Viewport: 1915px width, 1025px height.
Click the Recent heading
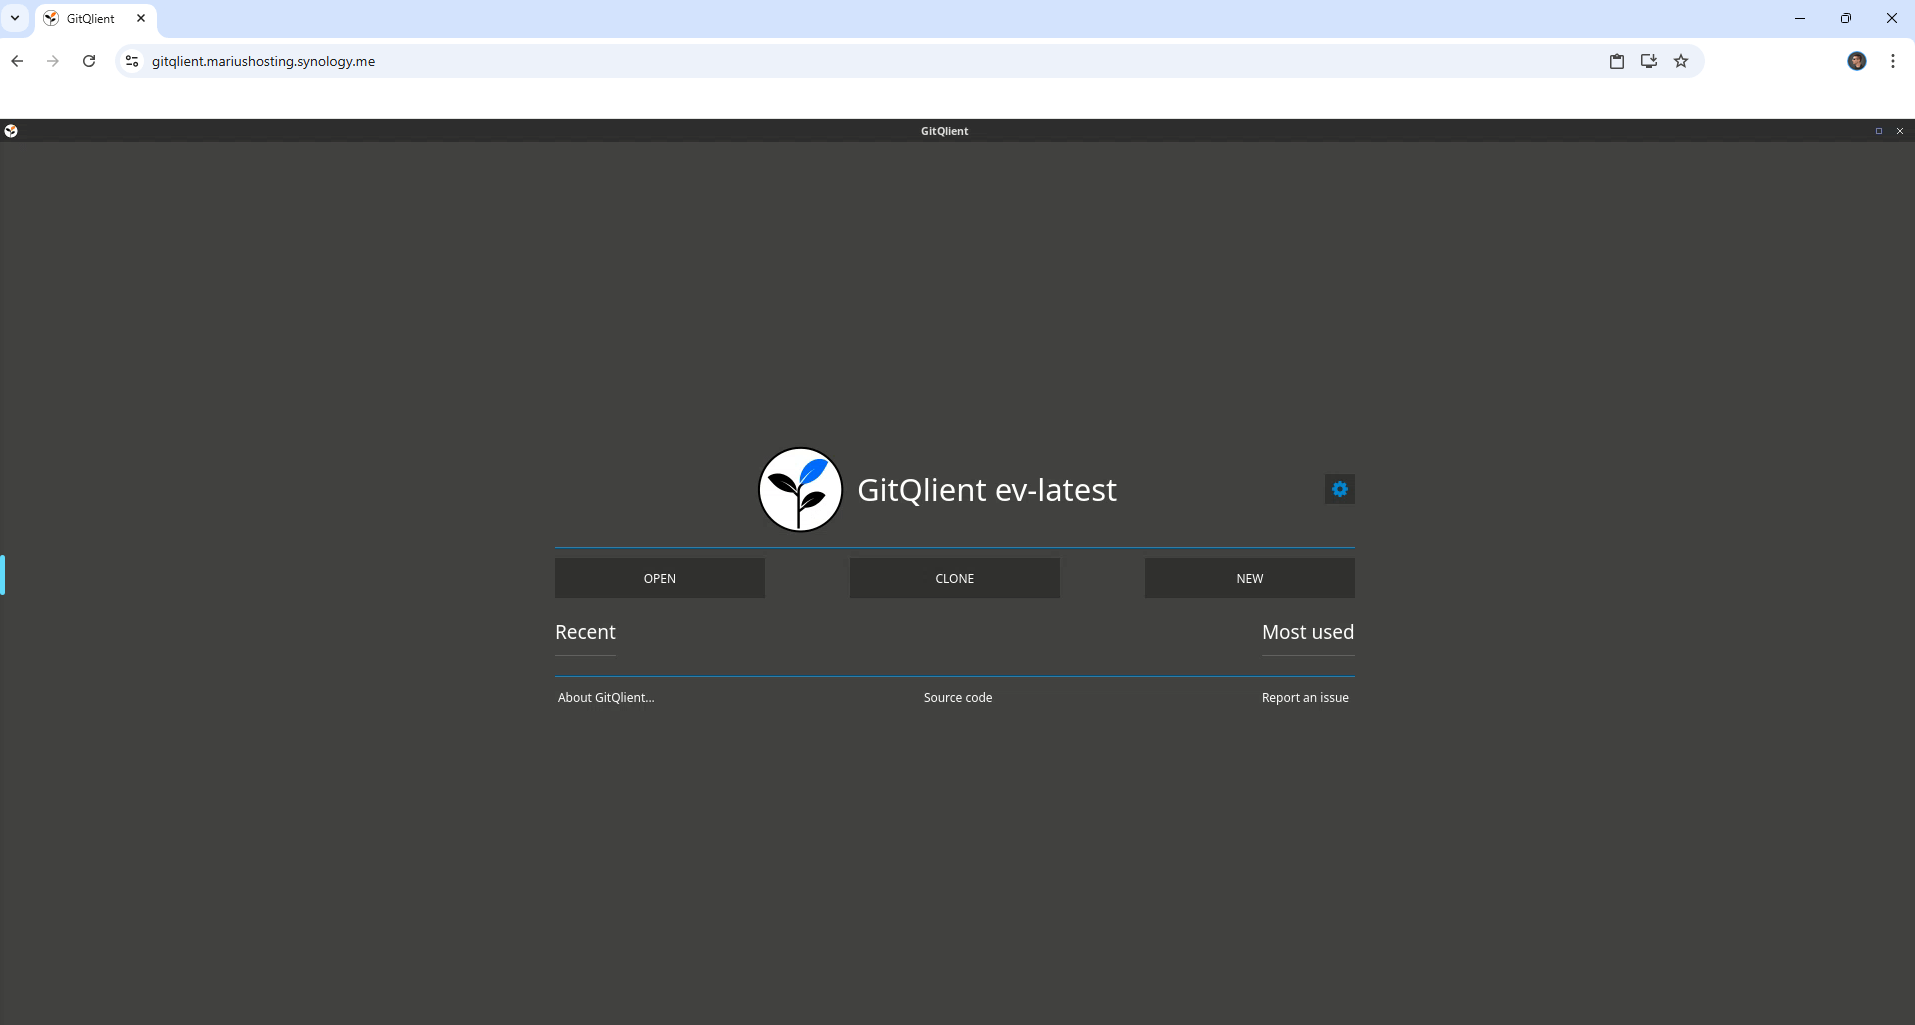point(585,632)
